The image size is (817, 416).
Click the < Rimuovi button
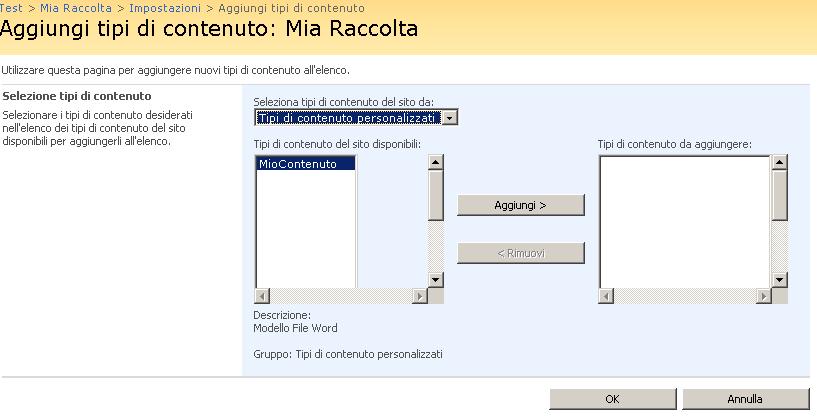tap(521, 253)
